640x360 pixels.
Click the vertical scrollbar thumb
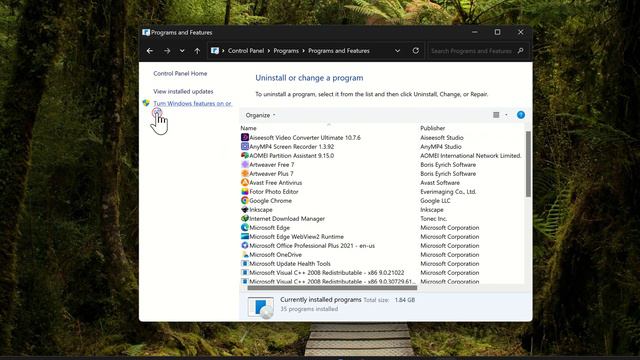point(528,164)
